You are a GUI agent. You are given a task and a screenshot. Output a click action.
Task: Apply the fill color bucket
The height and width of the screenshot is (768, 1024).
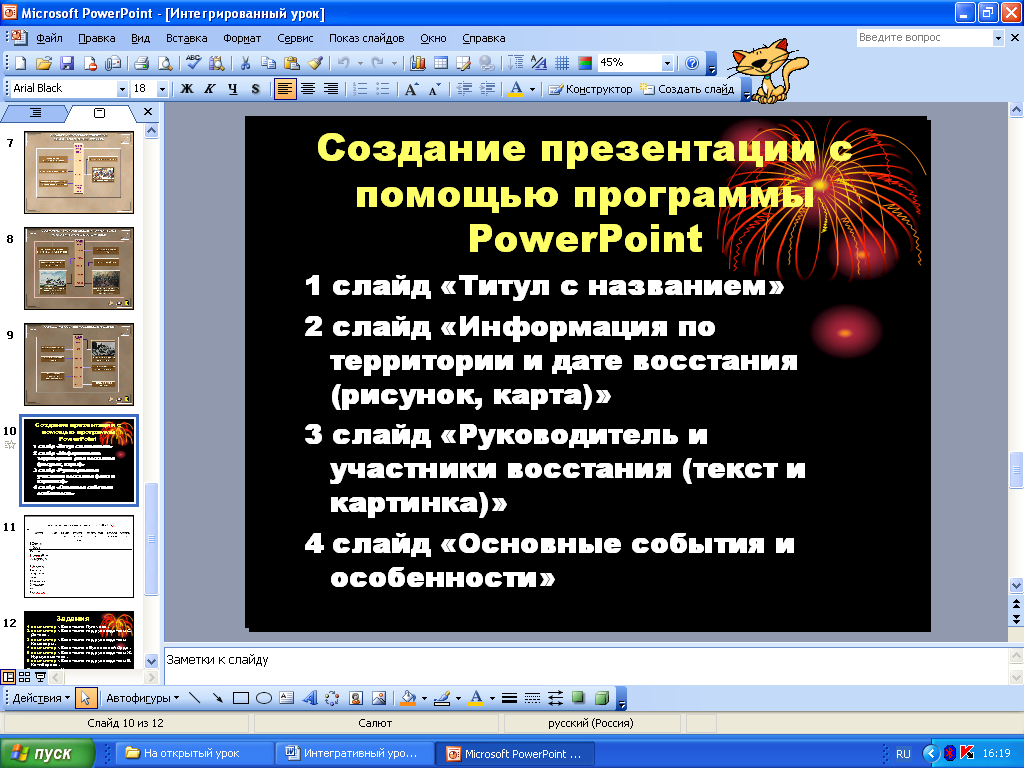click(409, 698)
